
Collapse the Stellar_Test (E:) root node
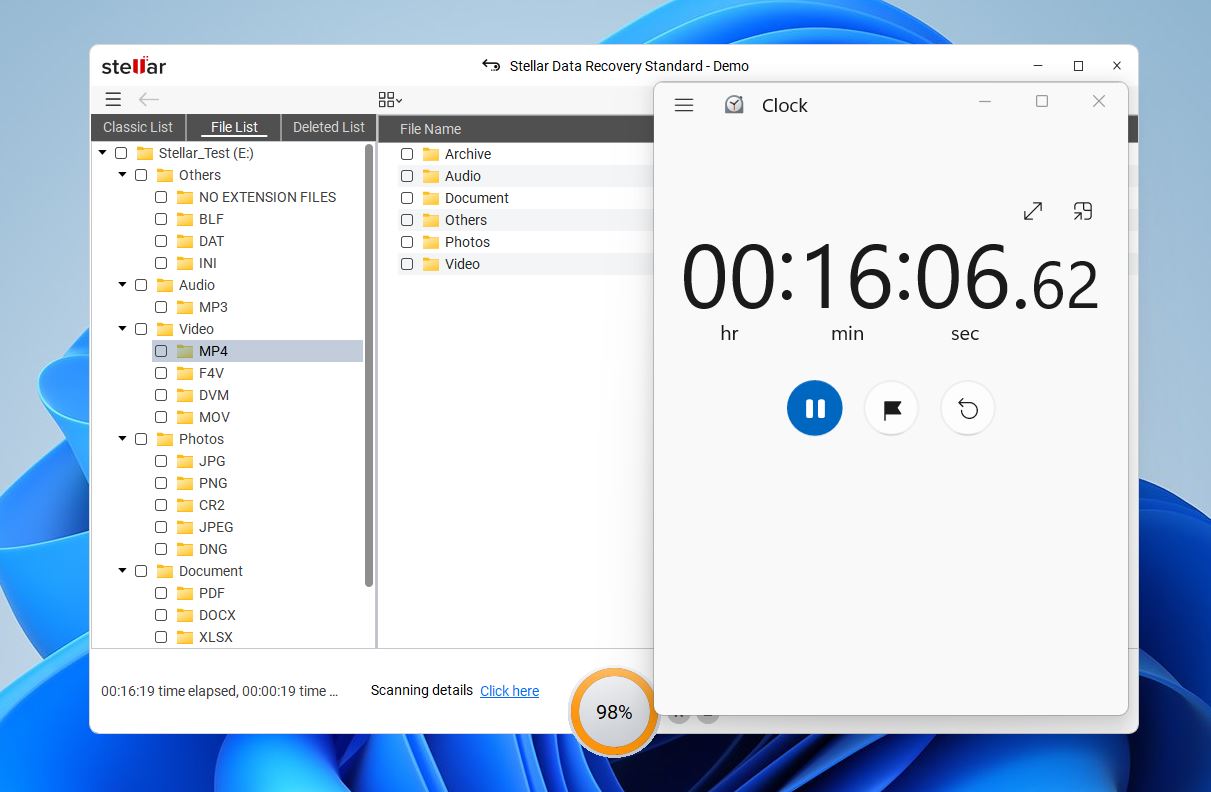pos(103,153)
